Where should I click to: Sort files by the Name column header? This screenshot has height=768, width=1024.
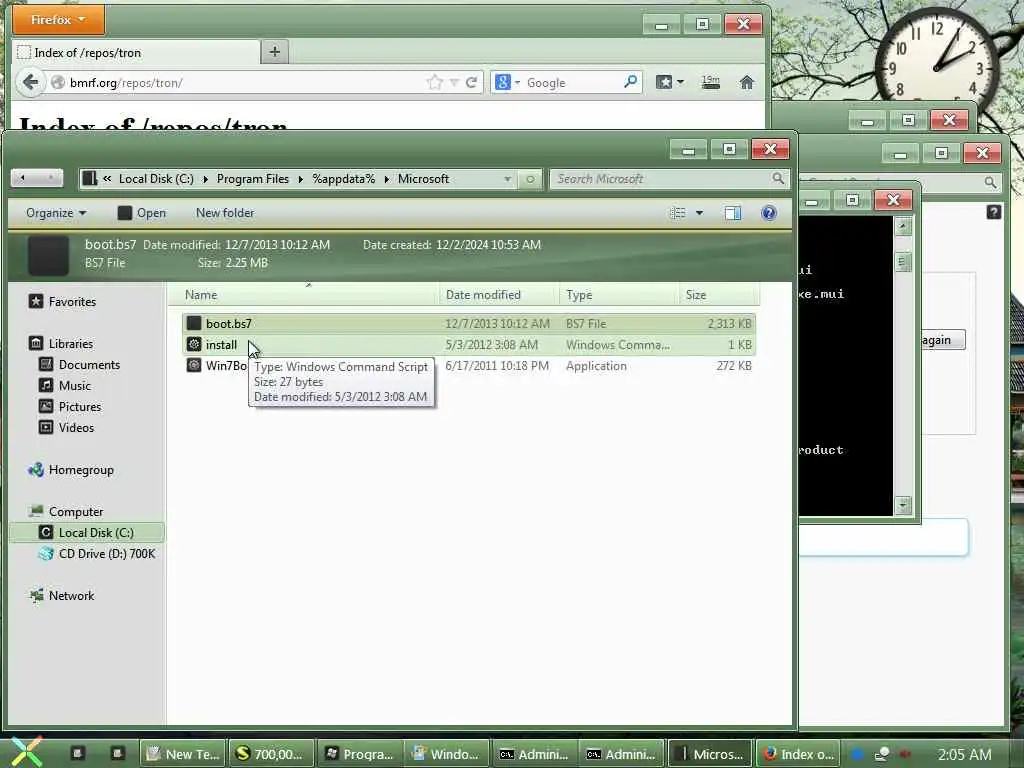[x=304, y=295]
